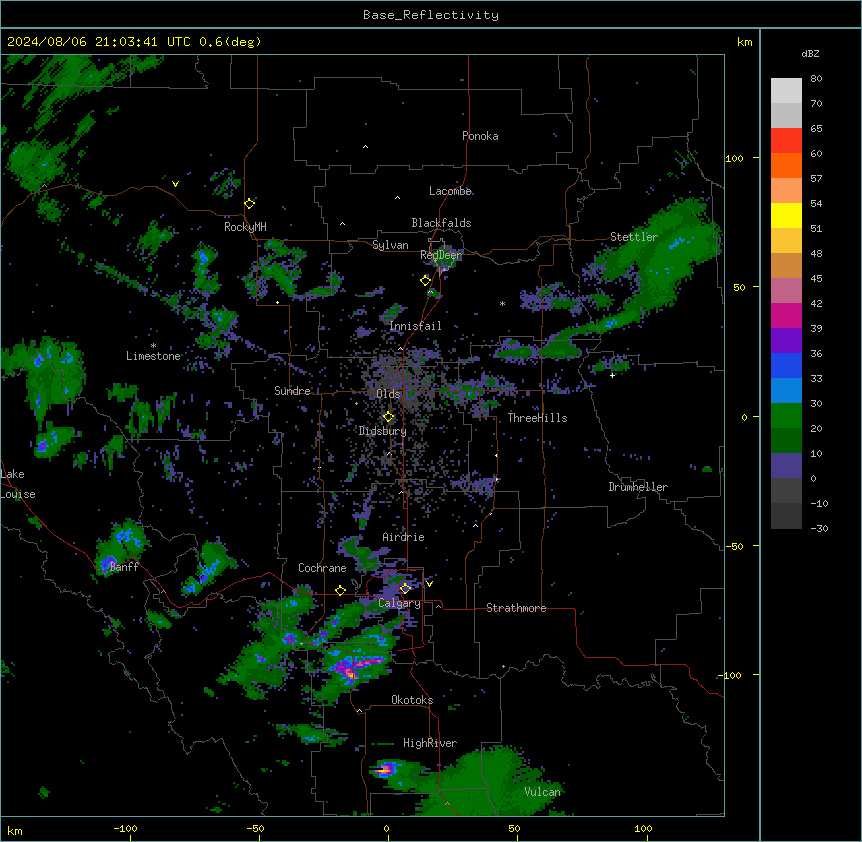Click the yellow V marker northwest of RockyMH

coord(175,184)
